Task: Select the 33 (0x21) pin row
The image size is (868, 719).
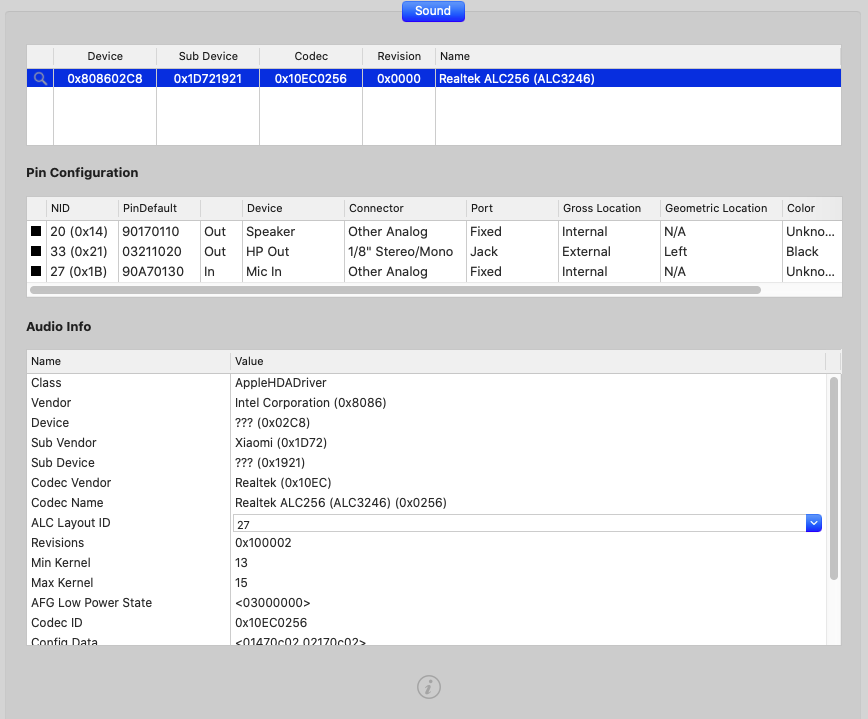Action: click(434, 251)
